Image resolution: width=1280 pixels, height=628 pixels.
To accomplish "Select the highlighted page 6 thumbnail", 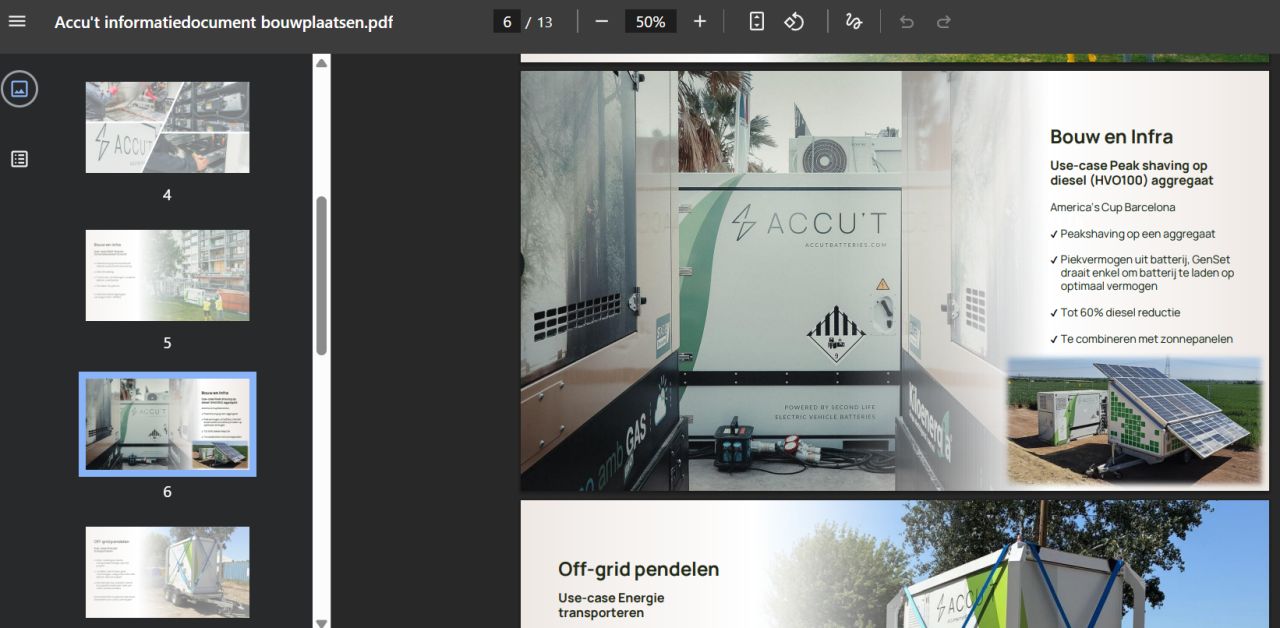I will pyautogui.click(x=167, y=424).
